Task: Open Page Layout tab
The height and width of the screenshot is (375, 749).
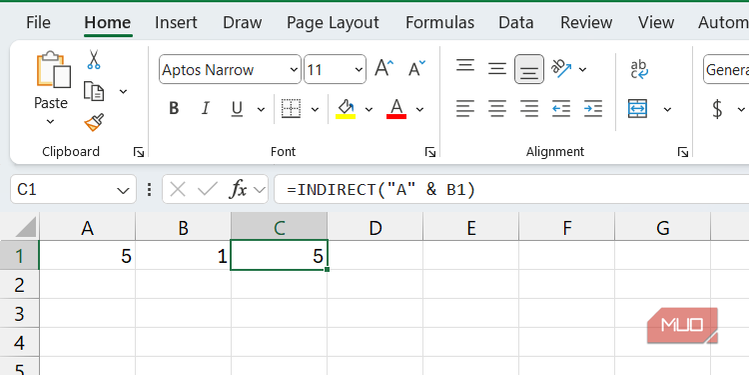Action: (332, 22)
